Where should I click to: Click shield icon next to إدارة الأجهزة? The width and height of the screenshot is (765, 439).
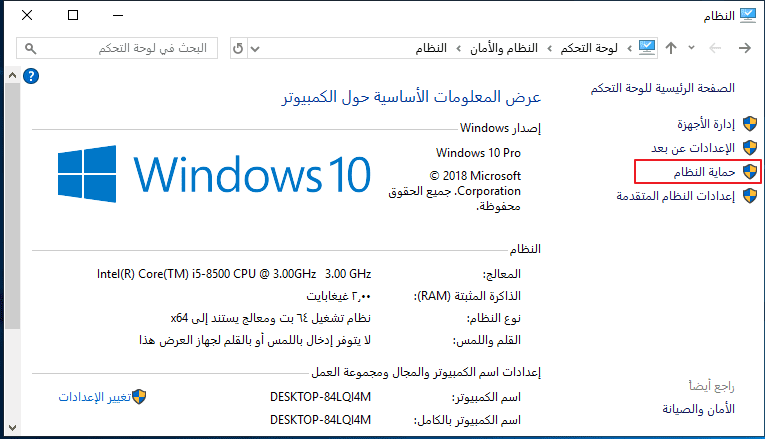pos(750,124)
